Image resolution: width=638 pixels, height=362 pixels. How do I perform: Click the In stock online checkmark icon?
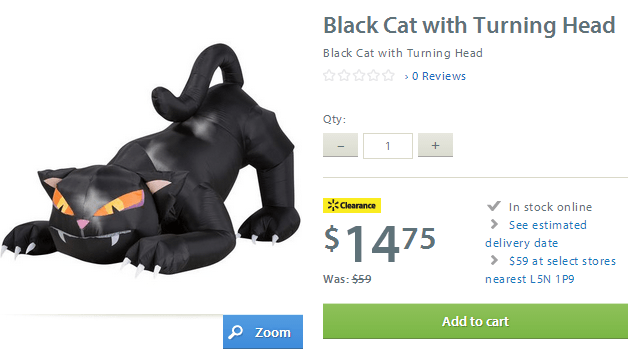click(494, 206)
